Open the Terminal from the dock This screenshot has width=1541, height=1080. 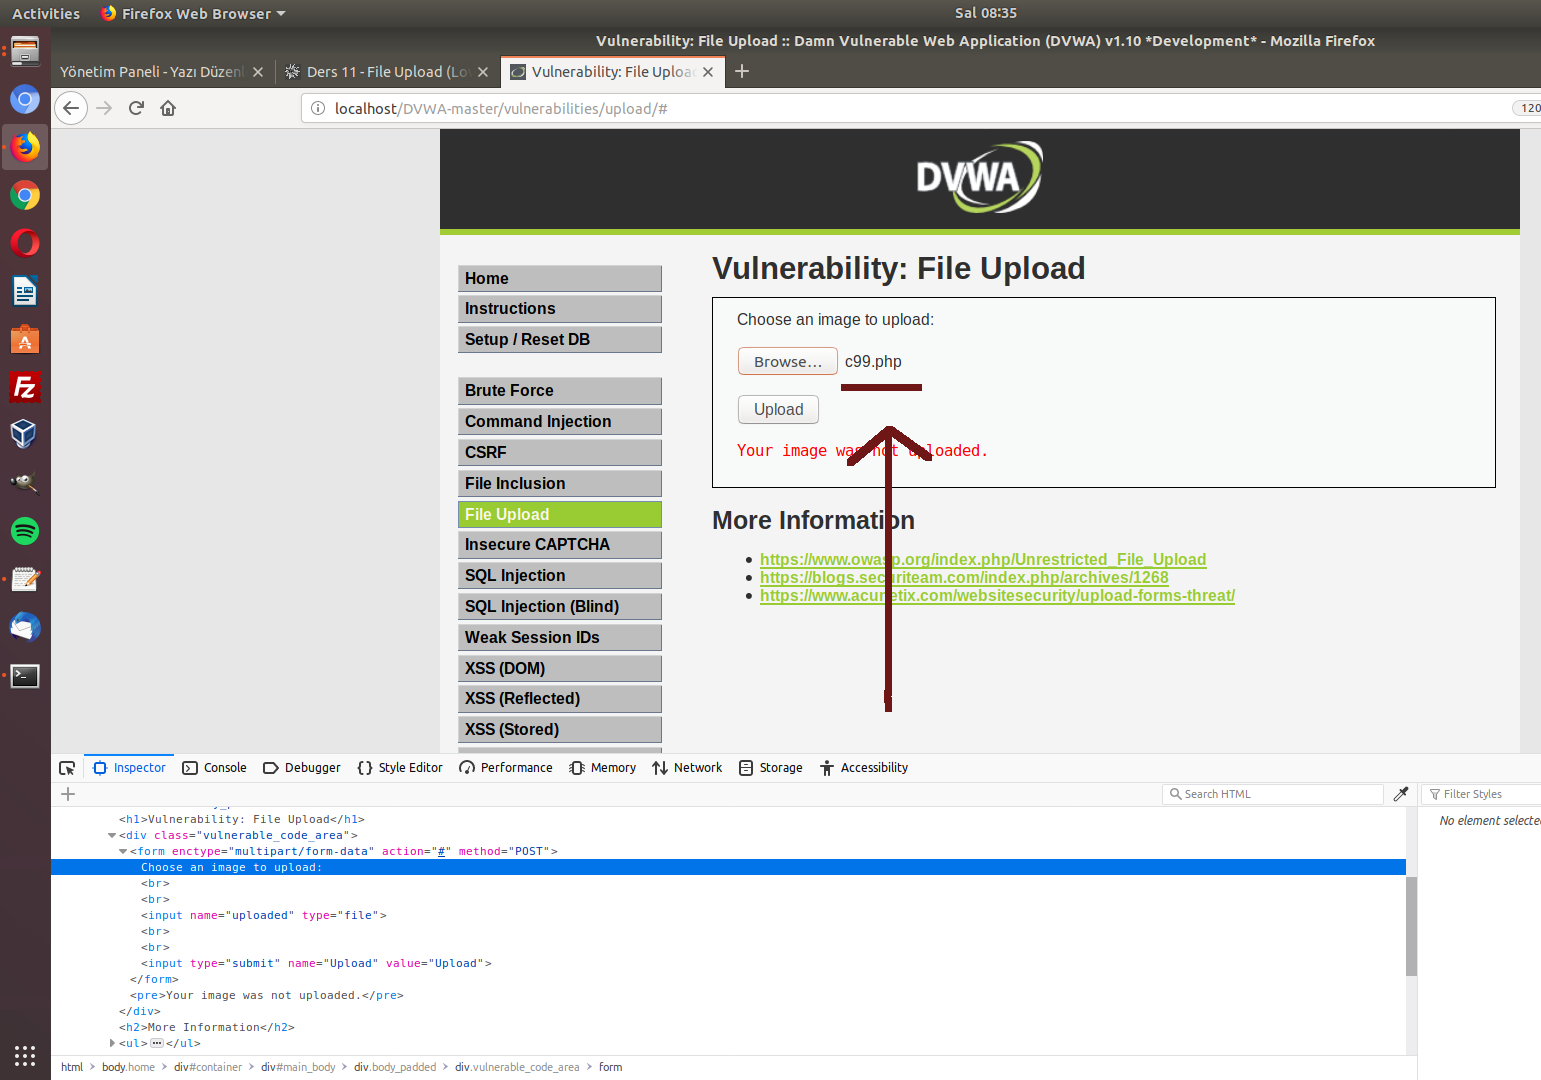[25, 675]
